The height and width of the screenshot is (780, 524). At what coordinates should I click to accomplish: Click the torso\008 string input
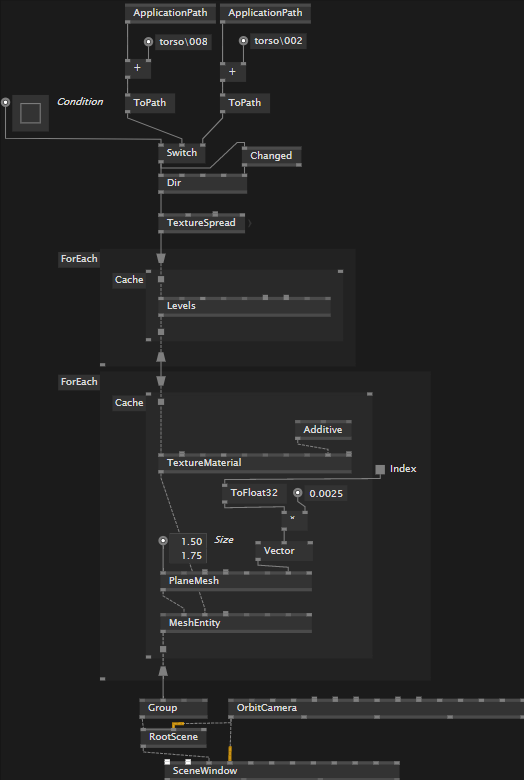pos(183,42)
